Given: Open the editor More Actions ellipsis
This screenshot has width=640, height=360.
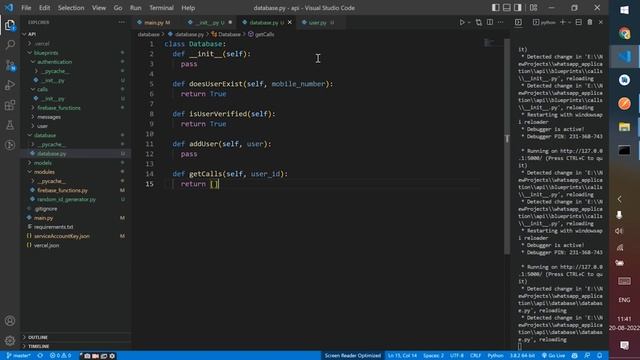Looking at the screenshot, I should pyautogui.click(x=501, y=22).
